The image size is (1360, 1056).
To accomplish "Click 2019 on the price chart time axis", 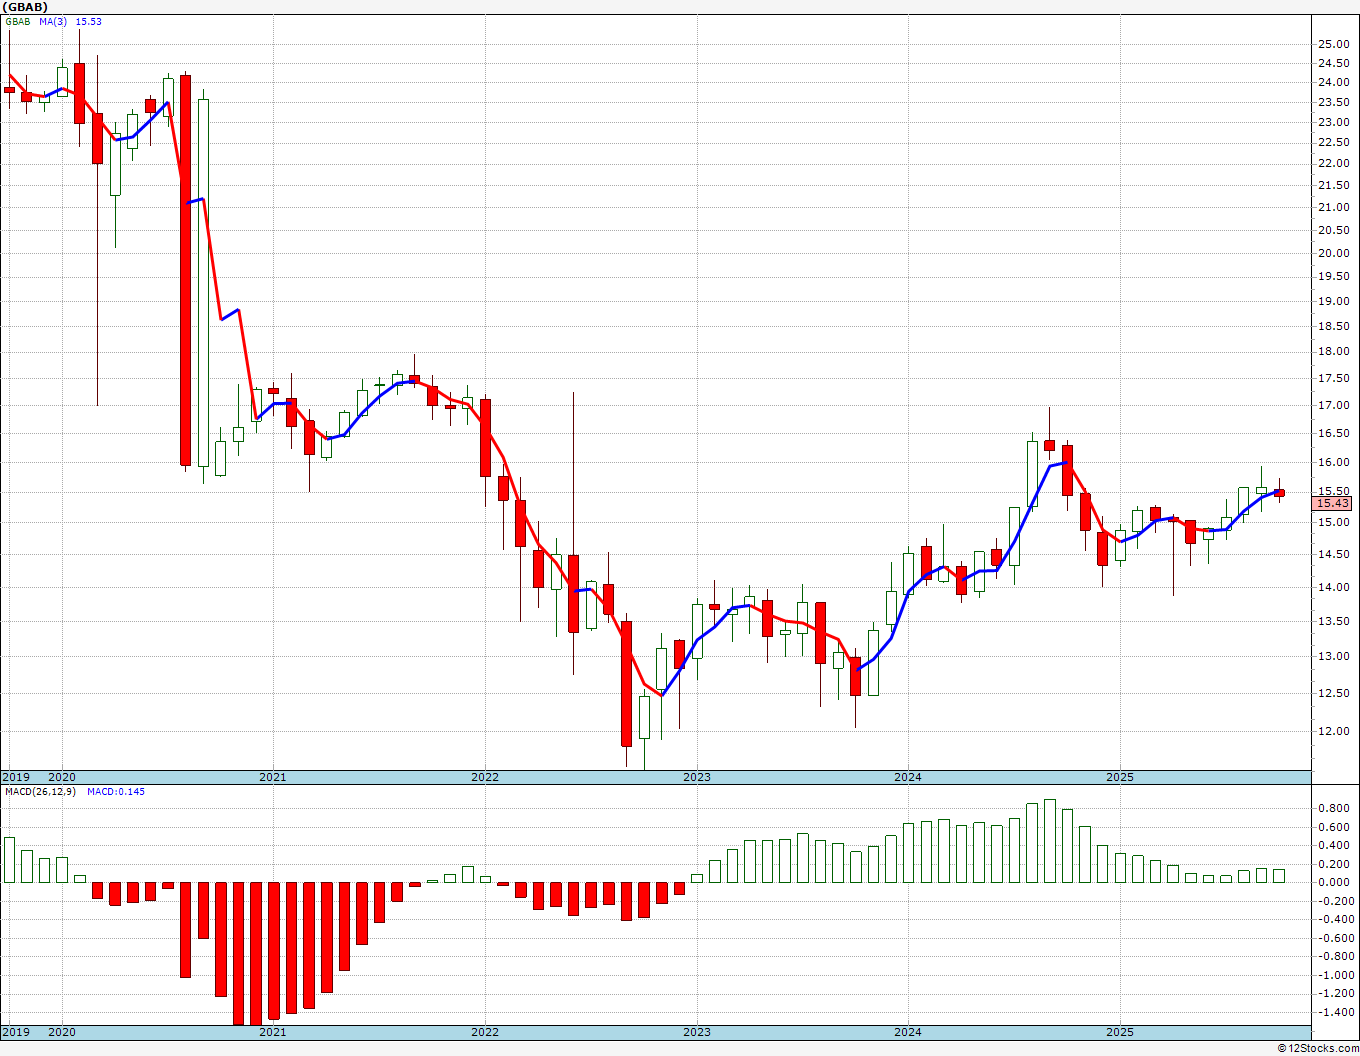I will 15,777.
